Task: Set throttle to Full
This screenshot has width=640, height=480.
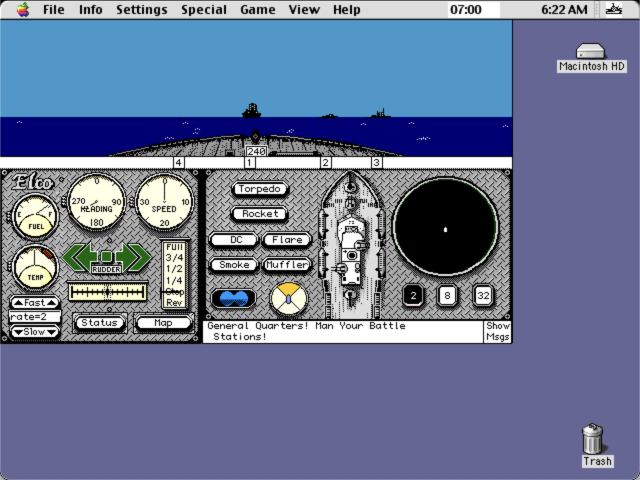Action: coord(174,247)
